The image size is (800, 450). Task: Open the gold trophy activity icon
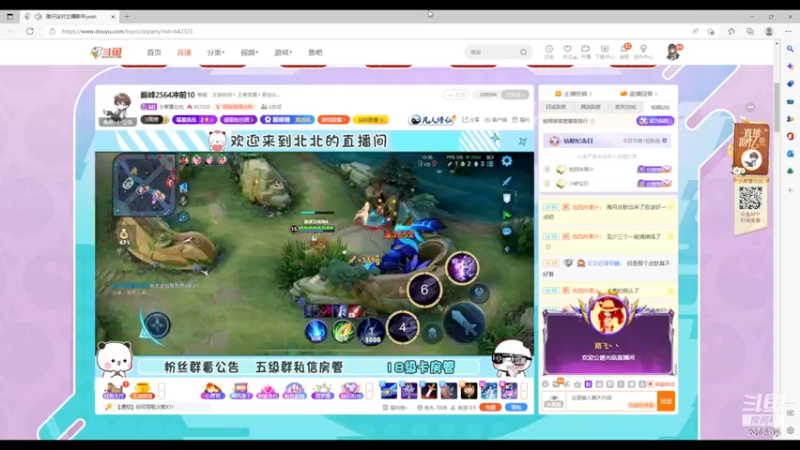(x=142, y=390)
